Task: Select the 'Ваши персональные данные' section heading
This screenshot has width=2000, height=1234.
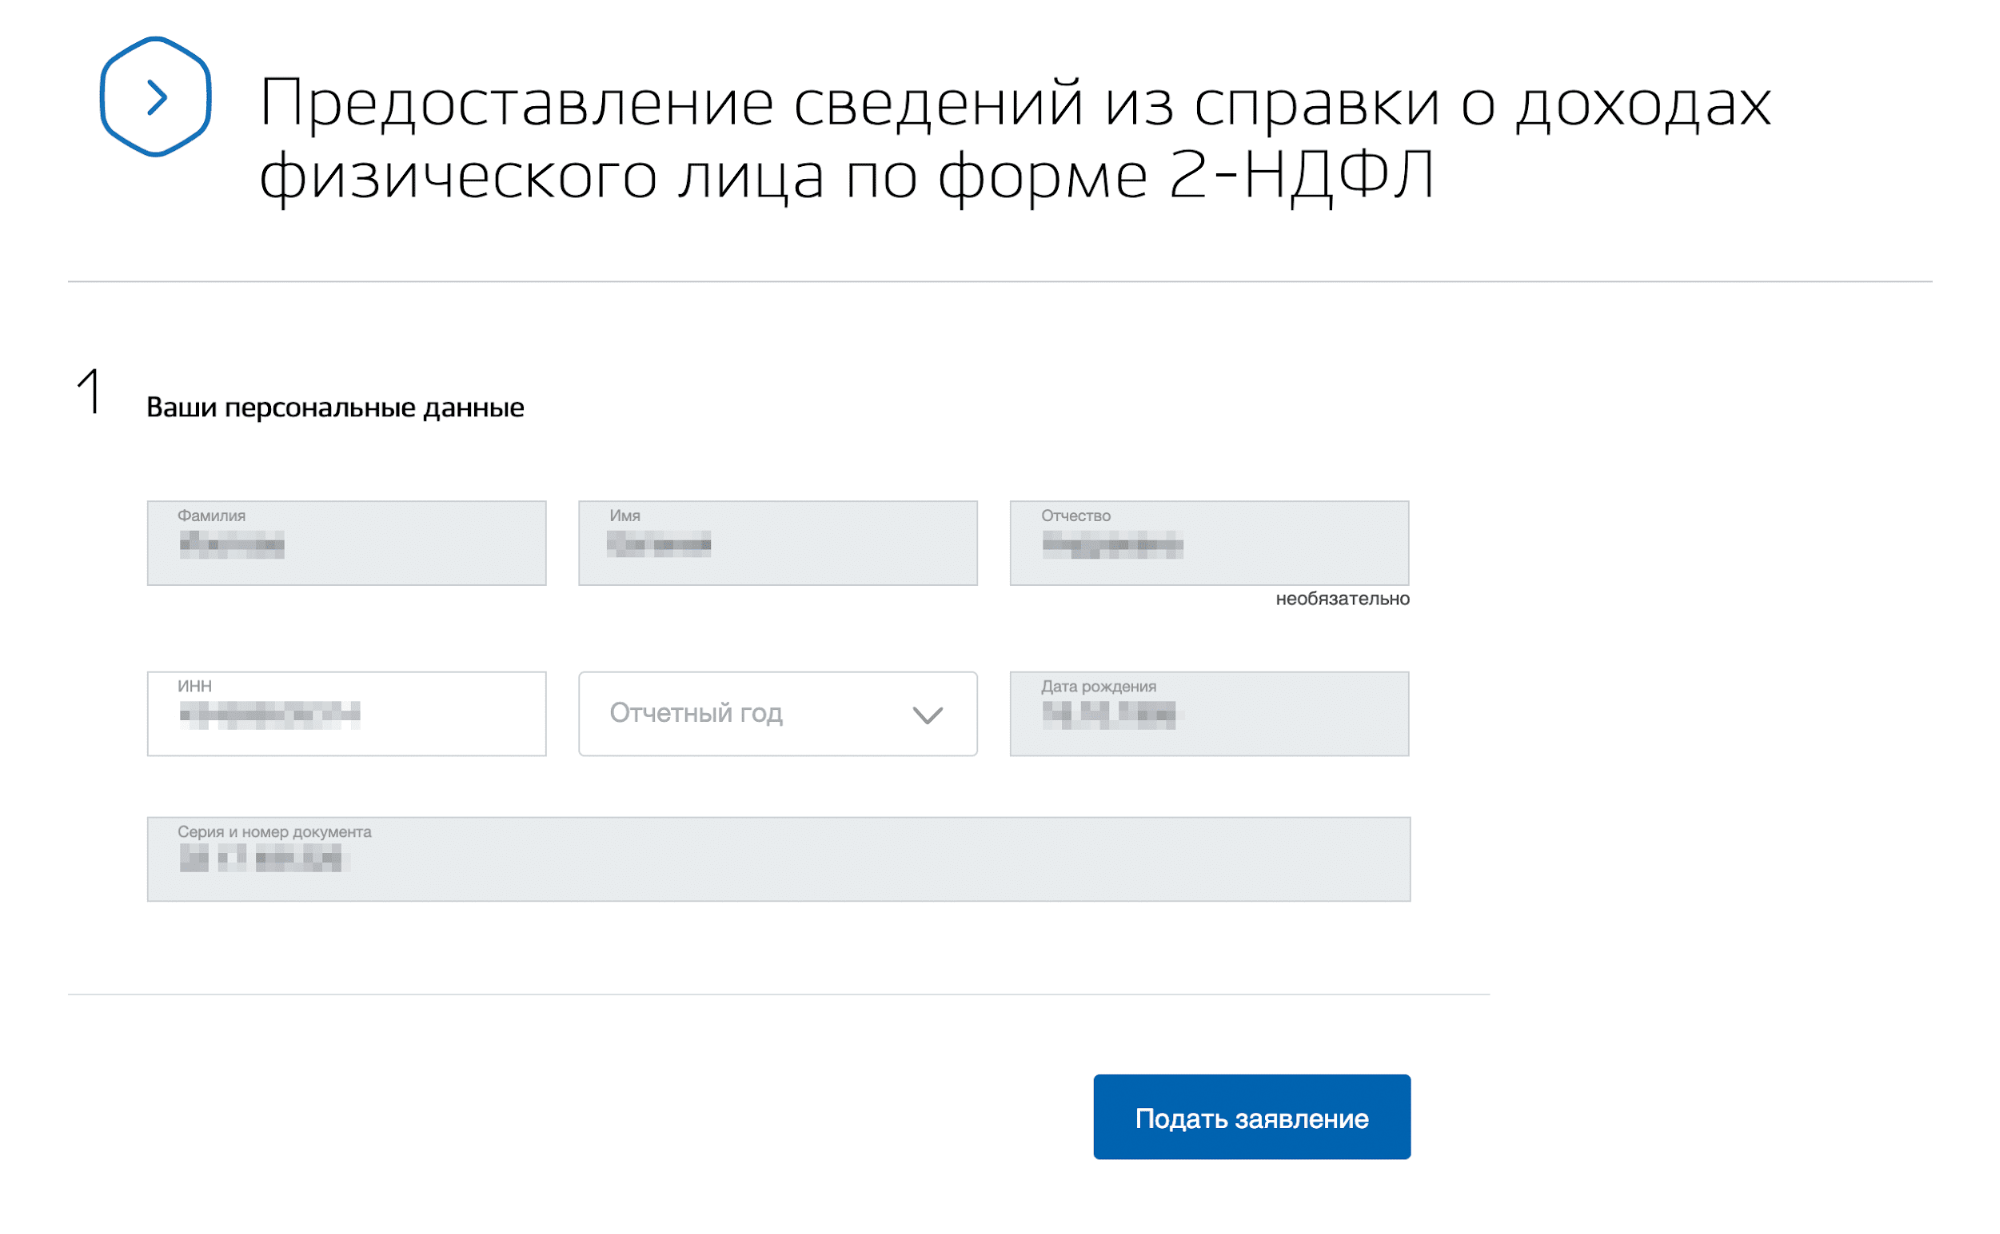Action: point(335,408)
